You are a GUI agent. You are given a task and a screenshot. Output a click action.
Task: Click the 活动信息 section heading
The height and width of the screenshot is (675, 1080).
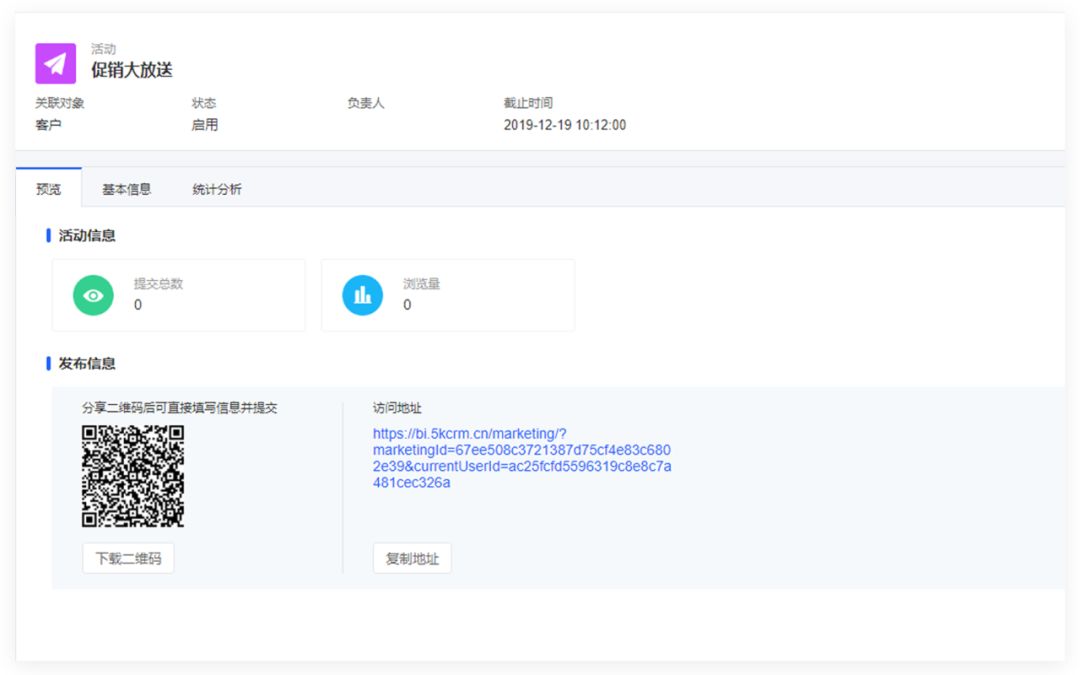pos(87,236)
